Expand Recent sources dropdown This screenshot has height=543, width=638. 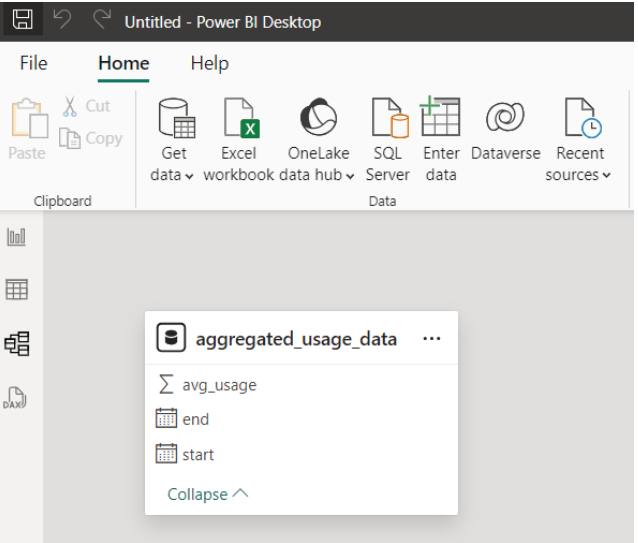[578, 140]
